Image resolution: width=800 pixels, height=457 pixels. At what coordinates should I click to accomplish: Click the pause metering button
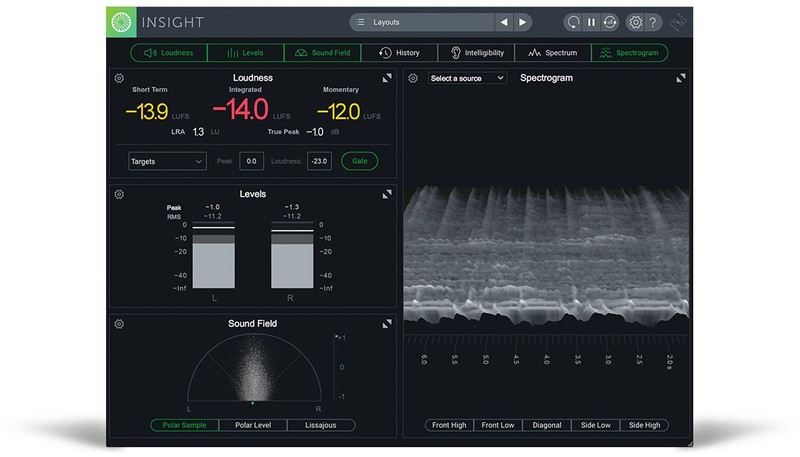point(591,21)
